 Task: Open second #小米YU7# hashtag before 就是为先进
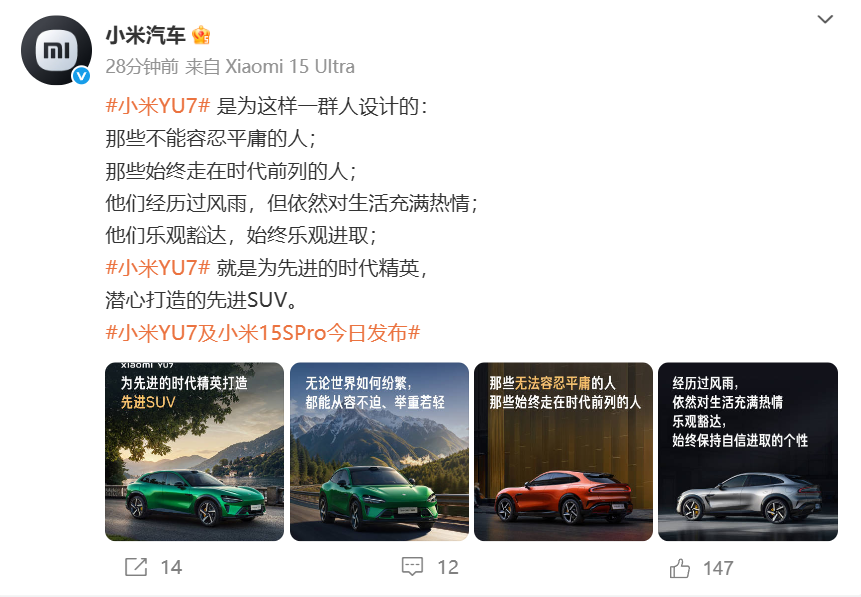[158, 268]
